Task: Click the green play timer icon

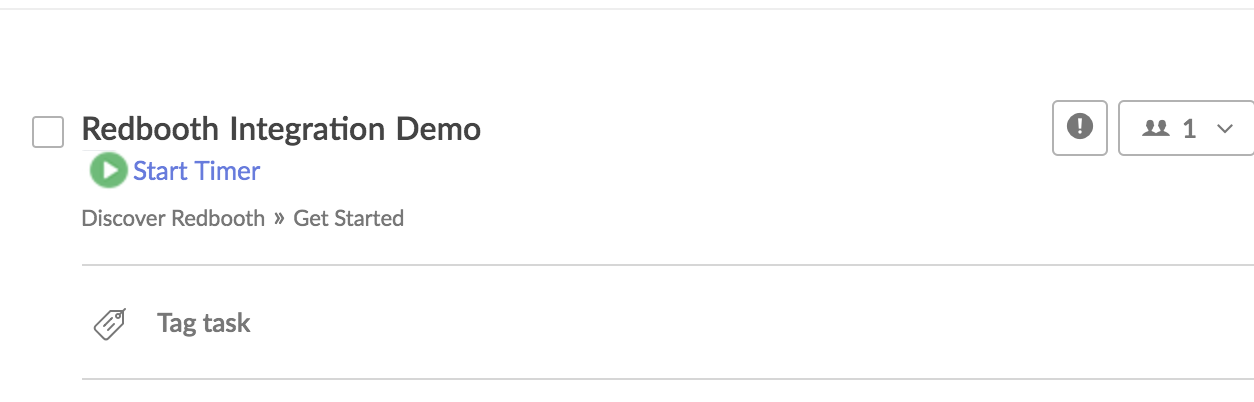Action: pyautogui.click(x=108, y=170)
